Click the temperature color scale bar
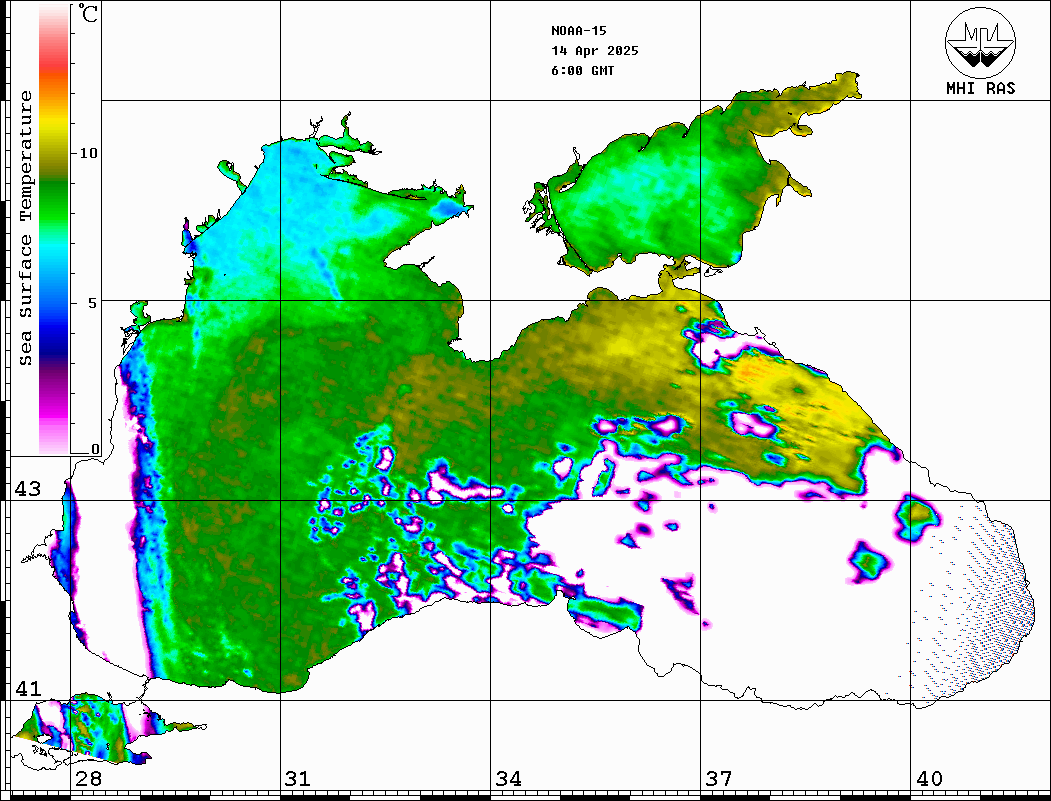 click(54, 230)
